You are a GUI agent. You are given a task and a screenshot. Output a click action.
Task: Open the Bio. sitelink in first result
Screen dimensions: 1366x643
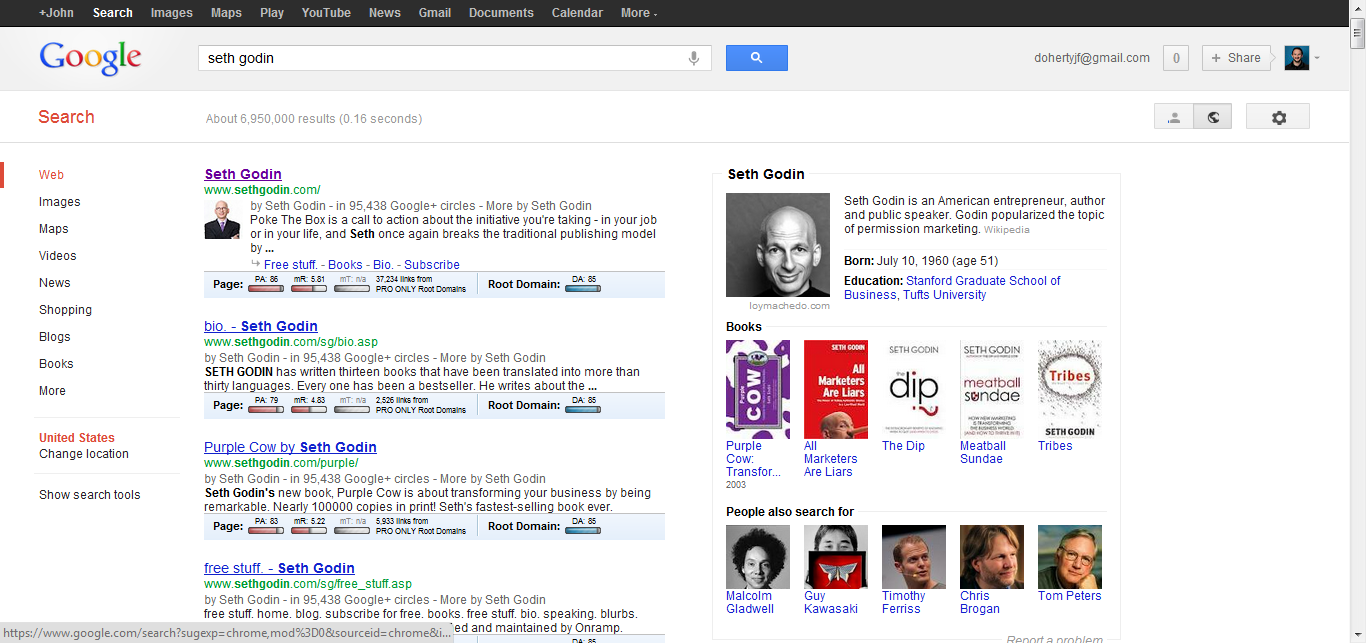383,265
